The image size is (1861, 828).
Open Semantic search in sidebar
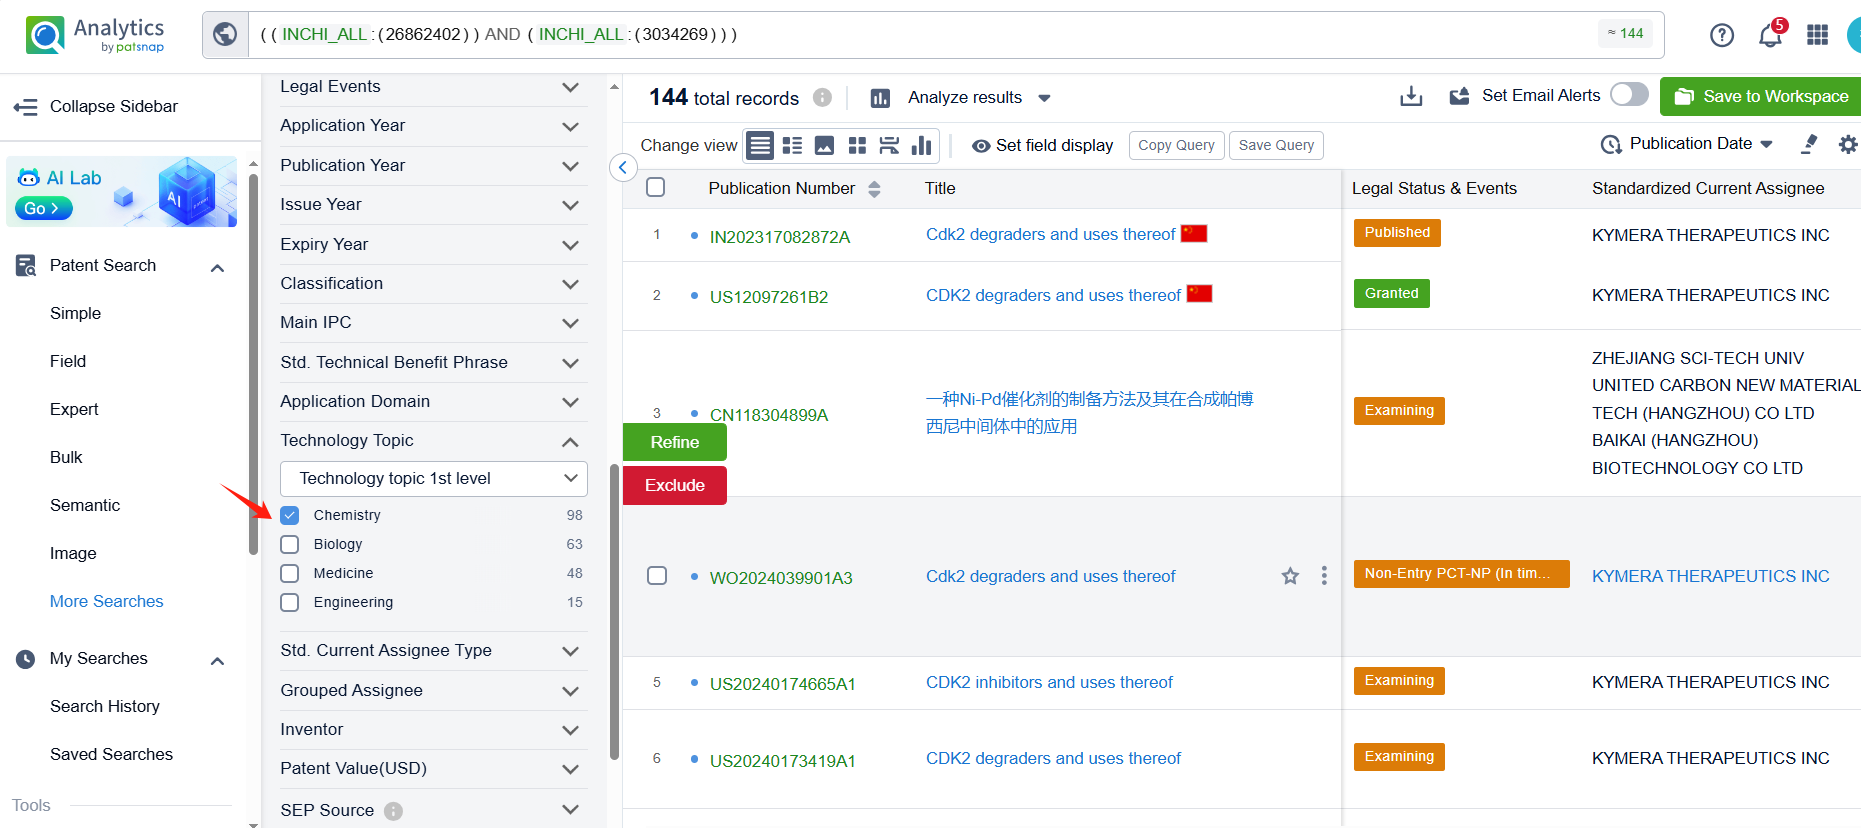pyautogui.click(x=85, y=505)
